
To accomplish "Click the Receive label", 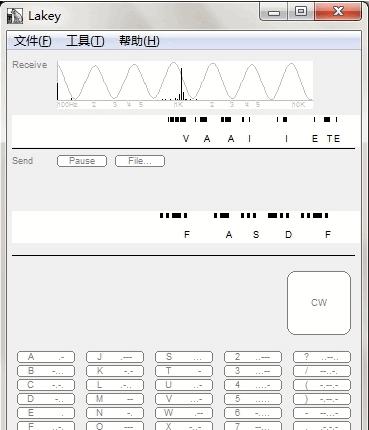I will click(x=30, y=65).
